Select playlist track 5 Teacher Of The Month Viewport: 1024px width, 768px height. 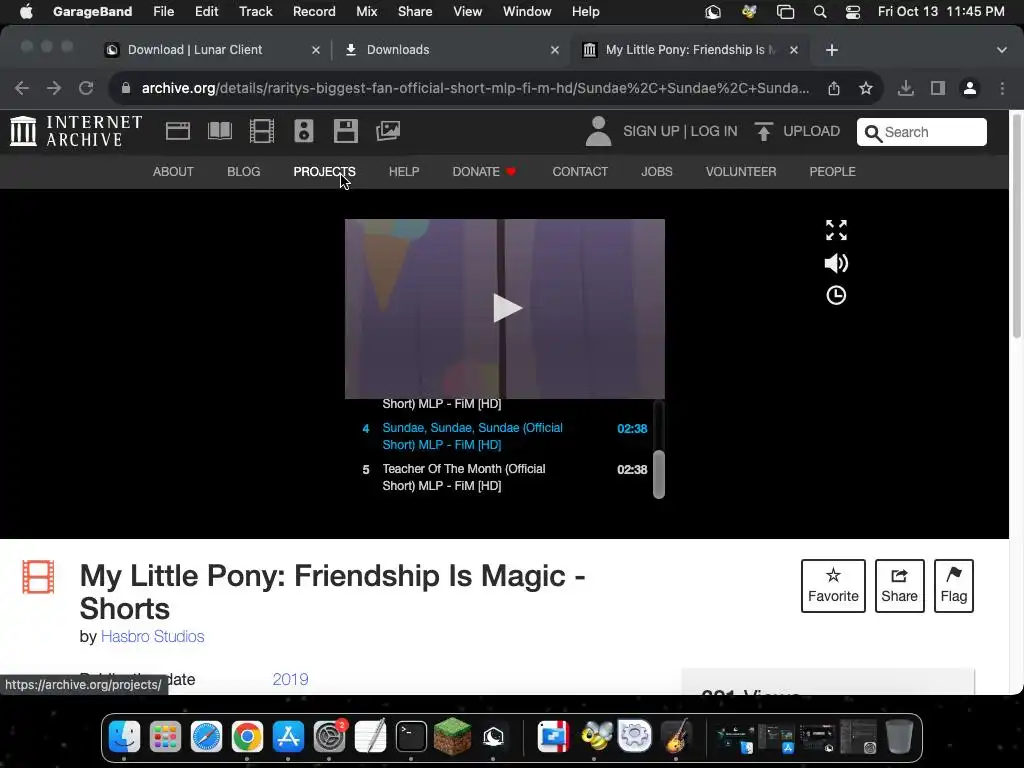click(504, 477)
